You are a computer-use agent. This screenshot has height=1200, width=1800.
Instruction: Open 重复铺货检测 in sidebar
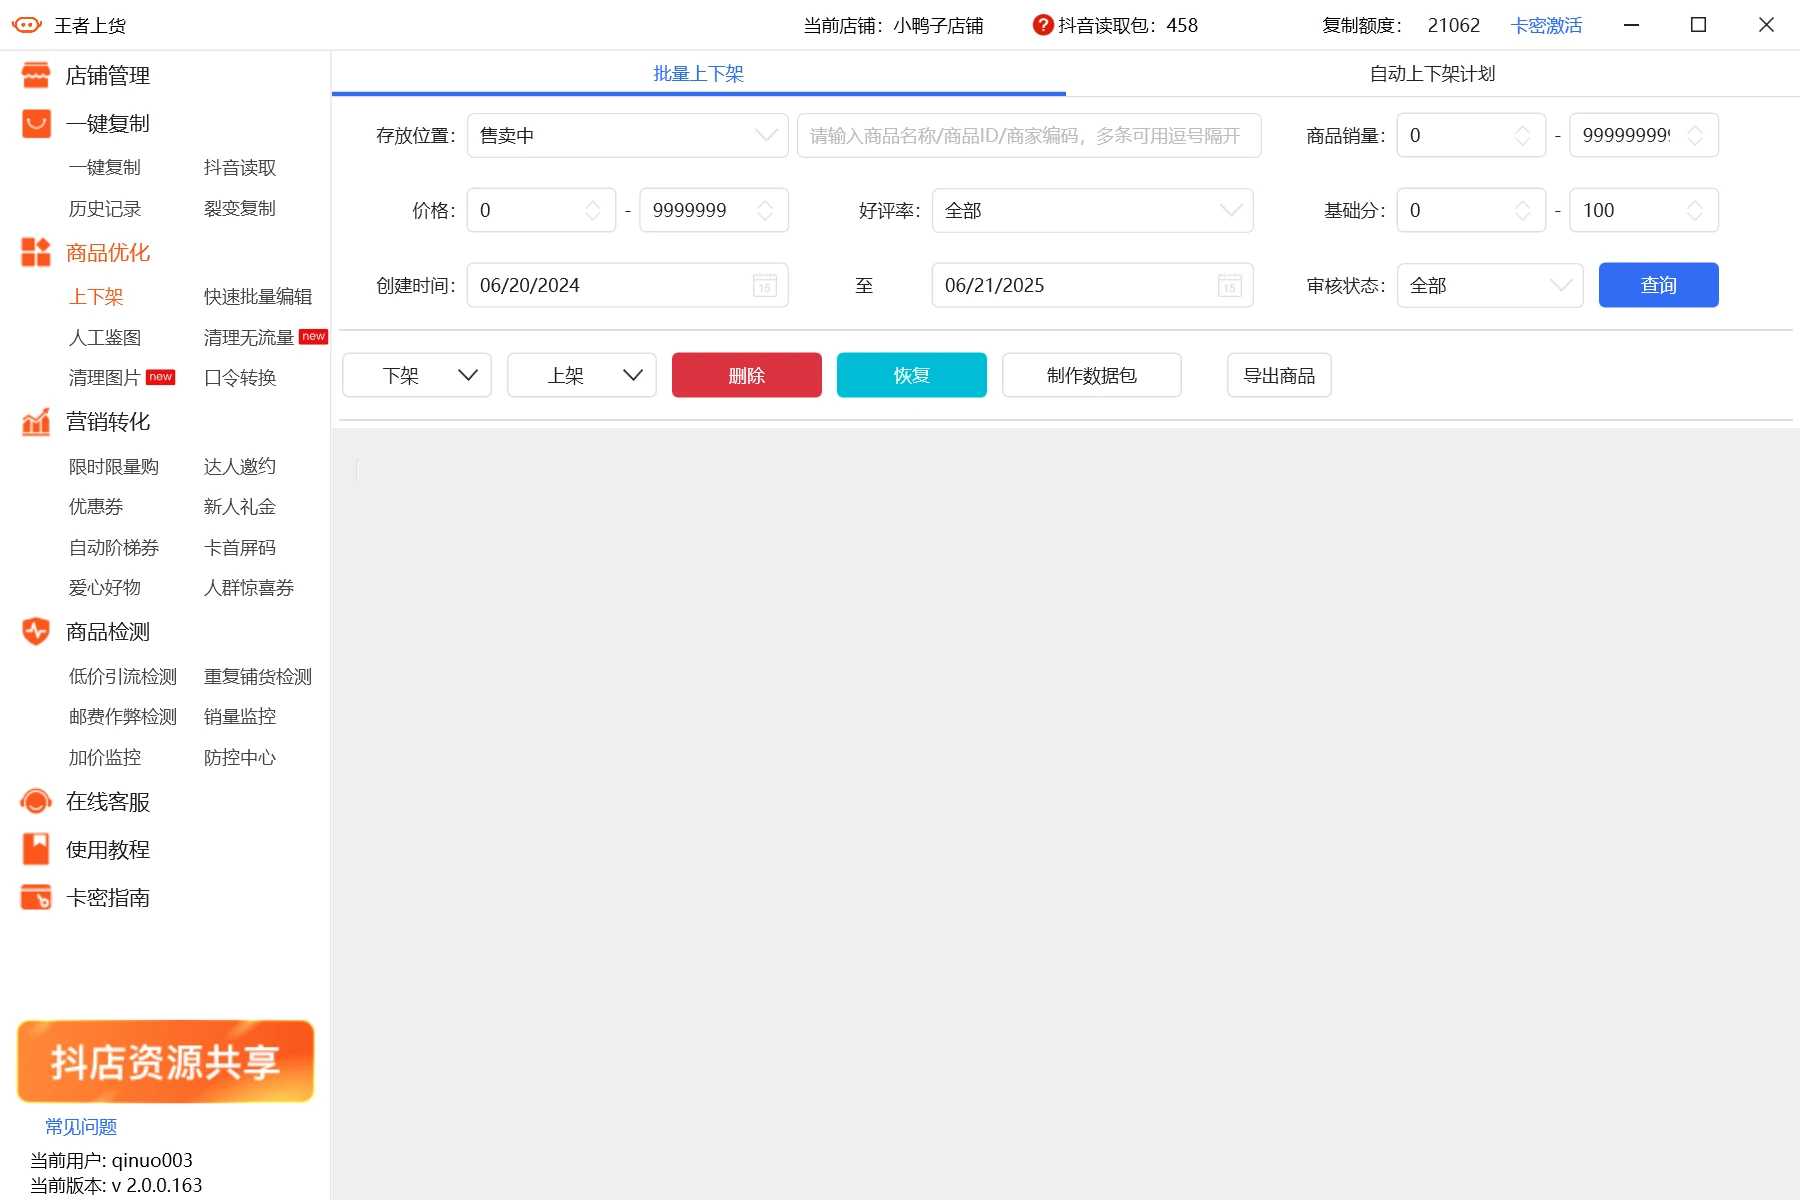click(258, 677)
